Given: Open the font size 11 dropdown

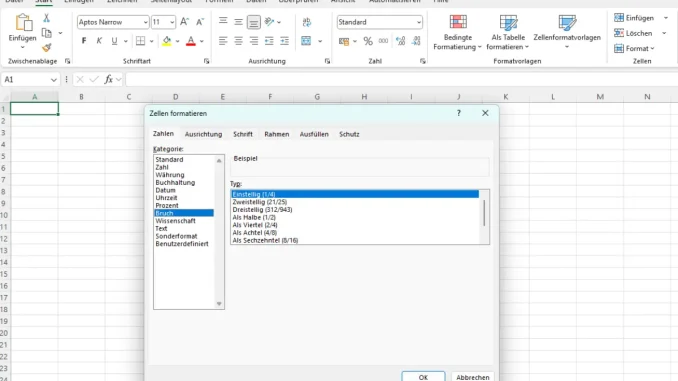Looking at the screenshot, I should tap(172, 22).
